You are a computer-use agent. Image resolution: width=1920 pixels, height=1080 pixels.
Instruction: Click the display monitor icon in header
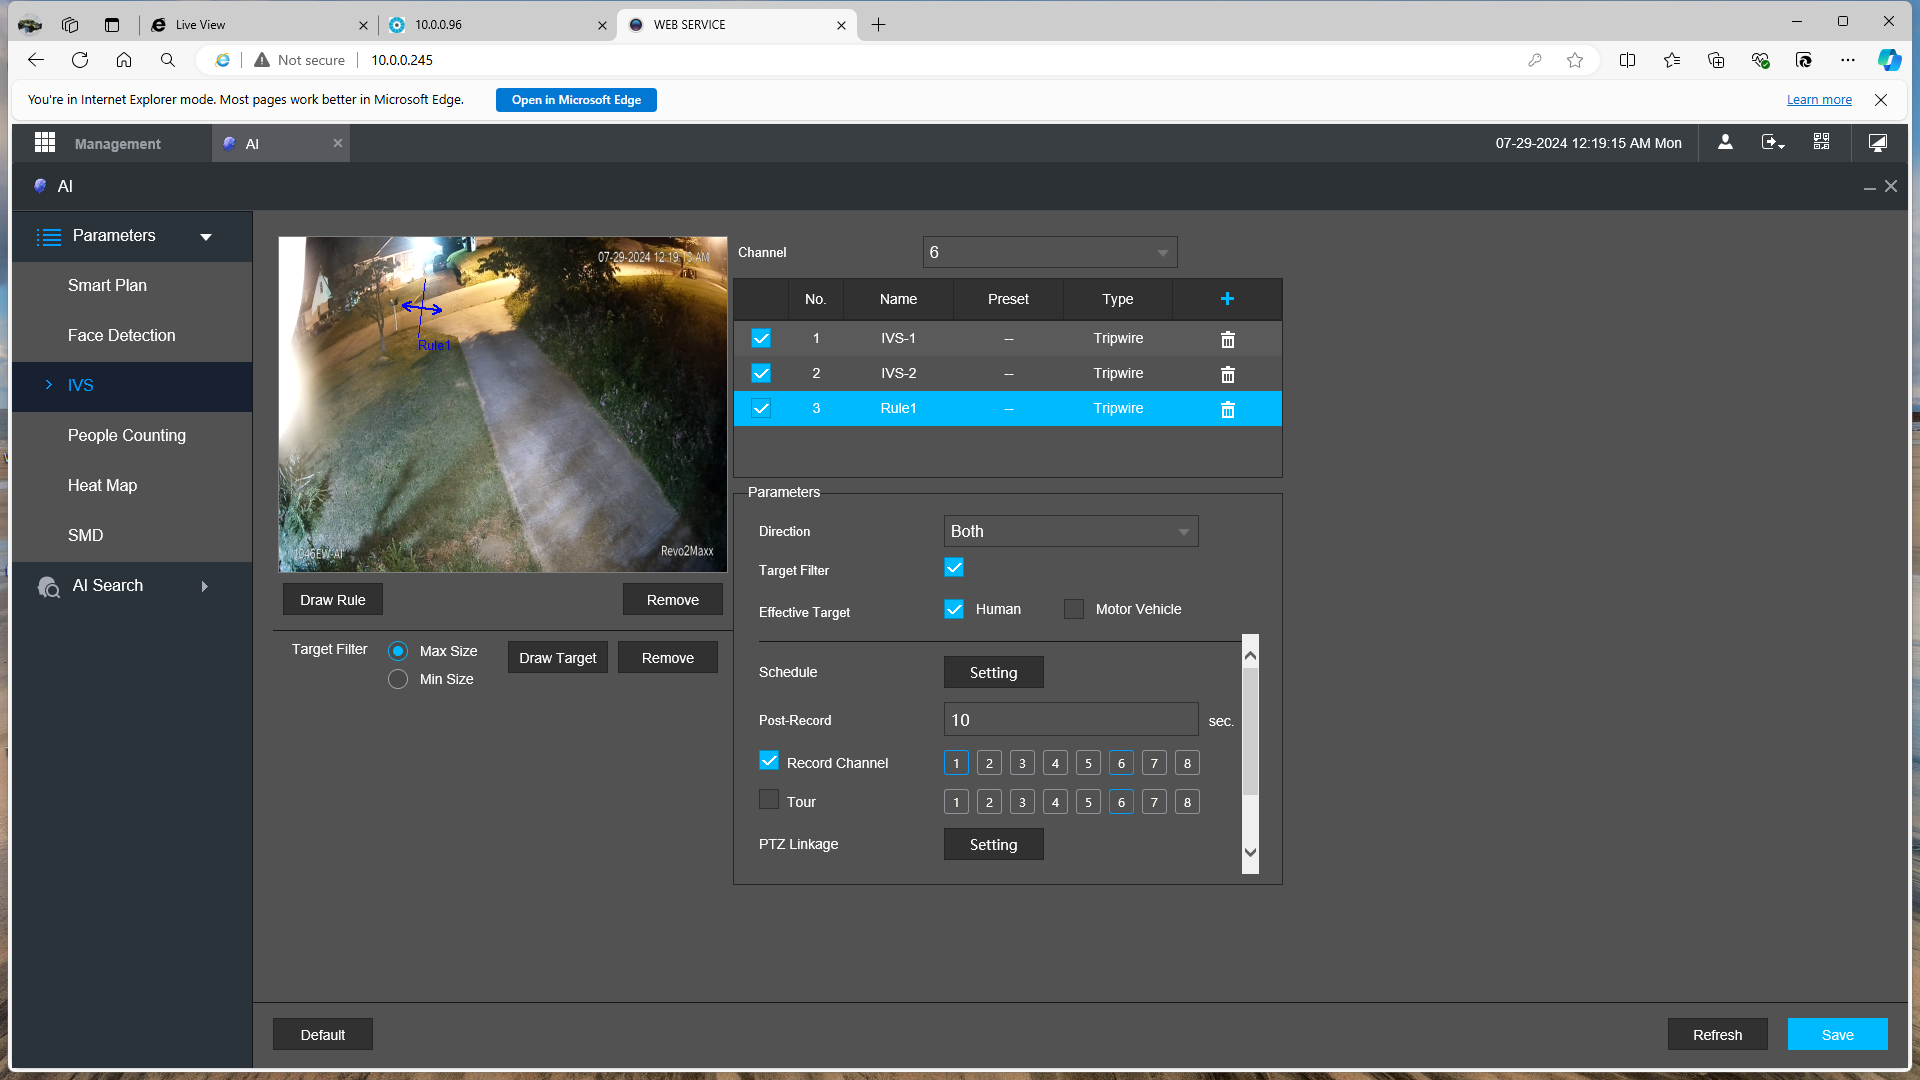[x=1878, y=143]
